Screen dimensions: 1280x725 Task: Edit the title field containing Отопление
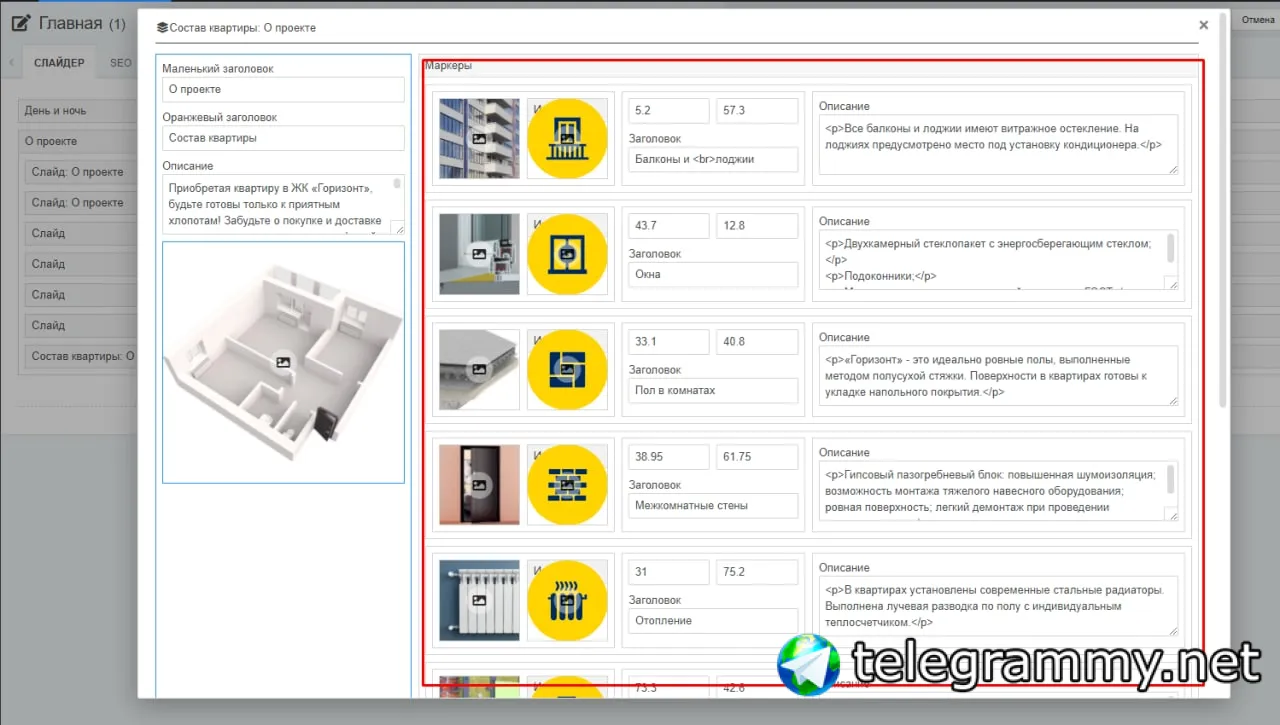[713, 620]
